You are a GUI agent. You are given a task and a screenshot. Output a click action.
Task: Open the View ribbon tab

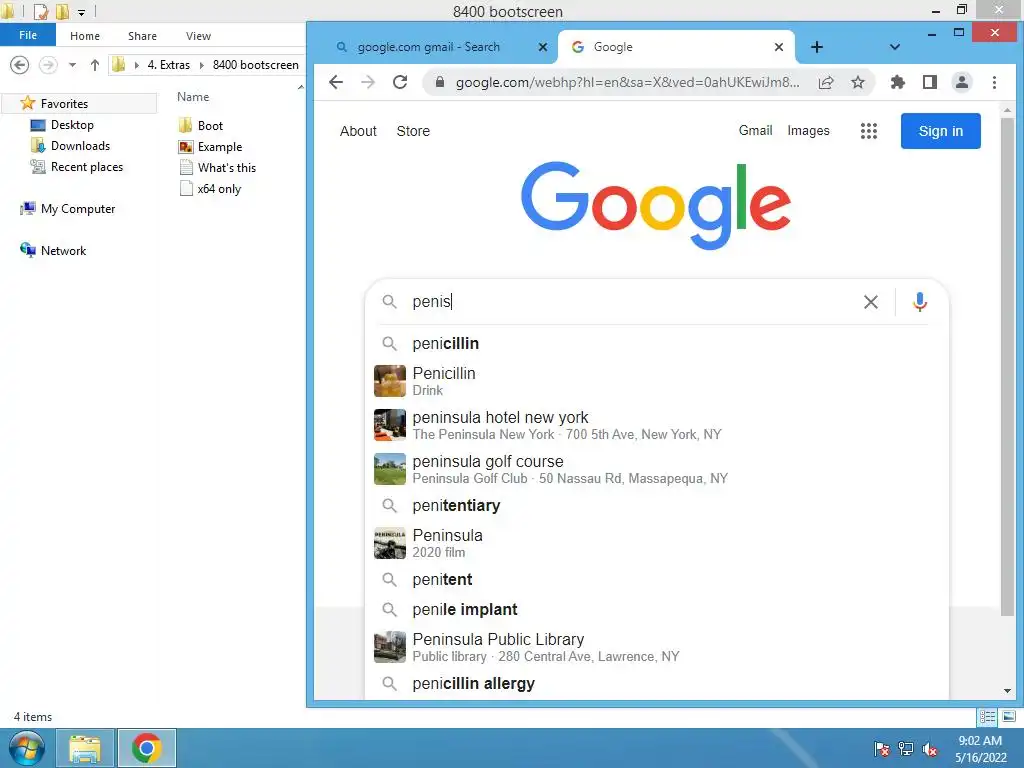tap(198, 36)
